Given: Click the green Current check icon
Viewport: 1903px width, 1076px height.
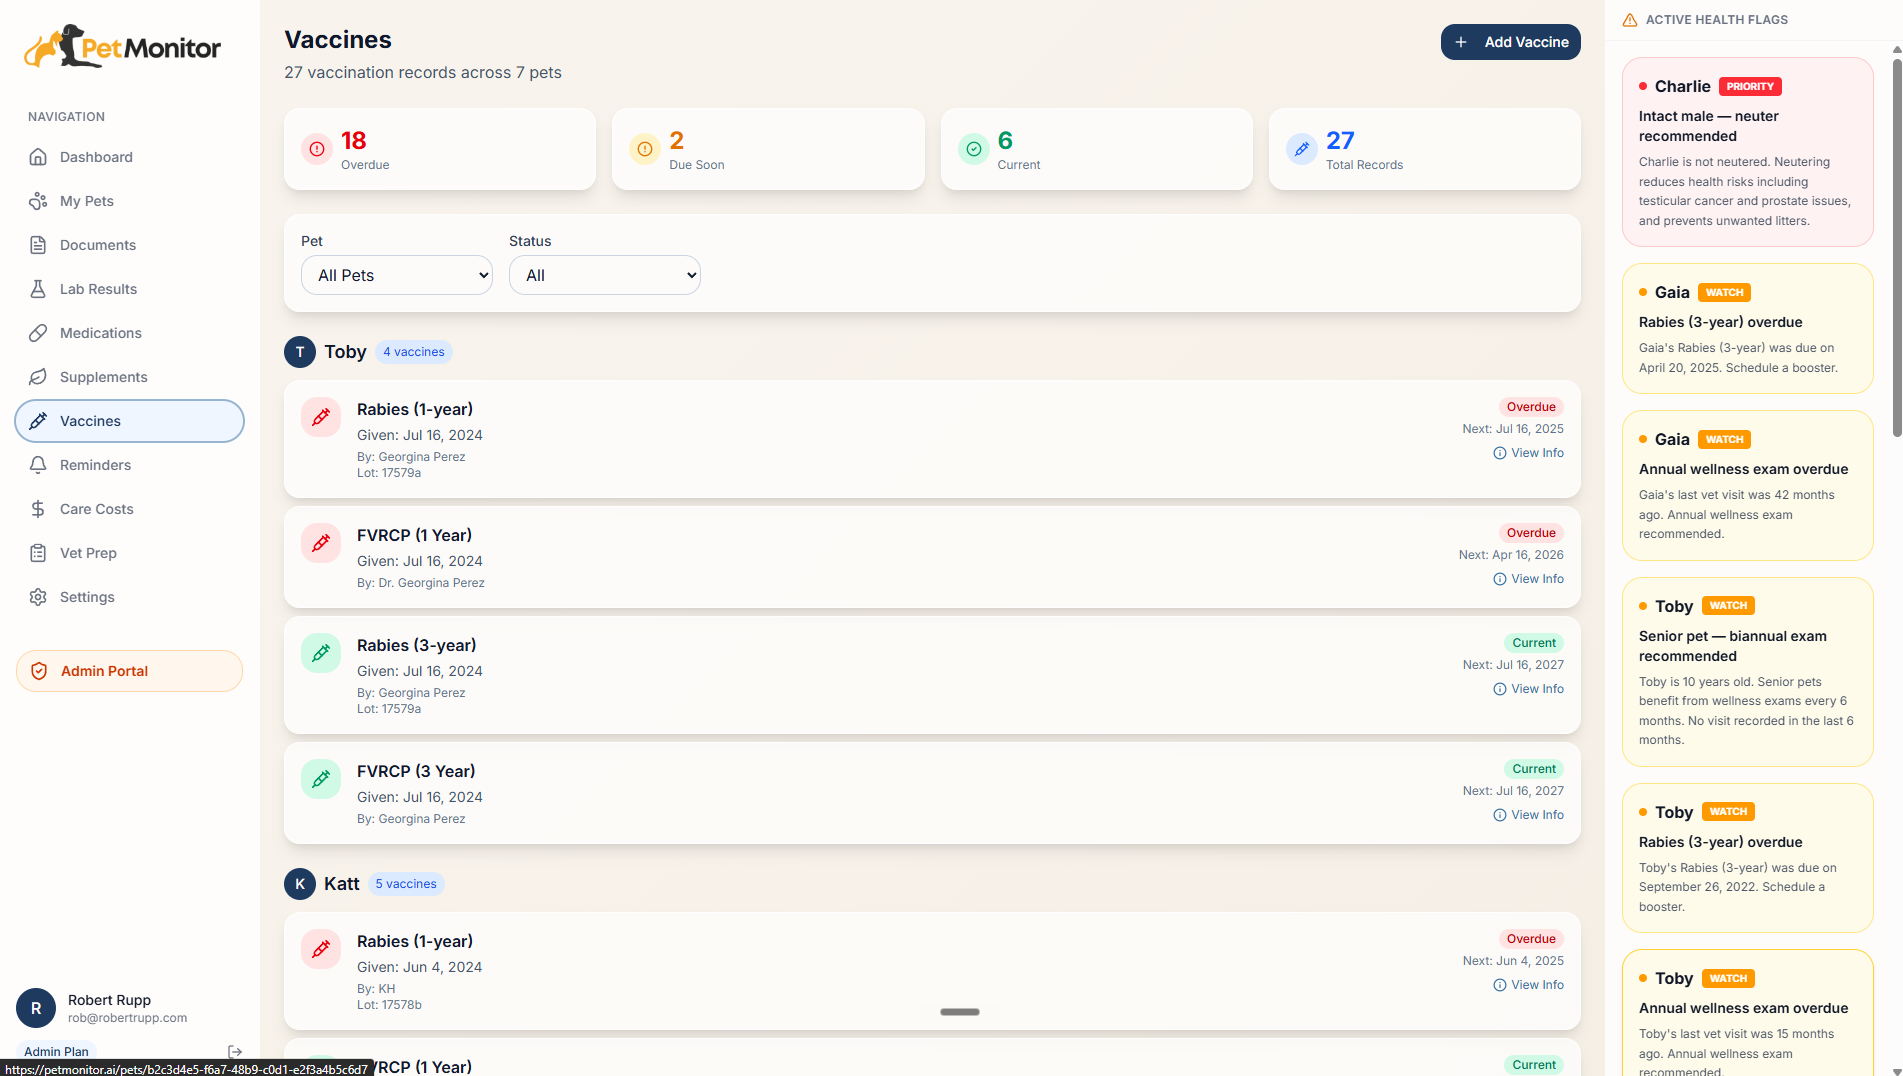Looking at the screenshot, I should click(974, 149).
